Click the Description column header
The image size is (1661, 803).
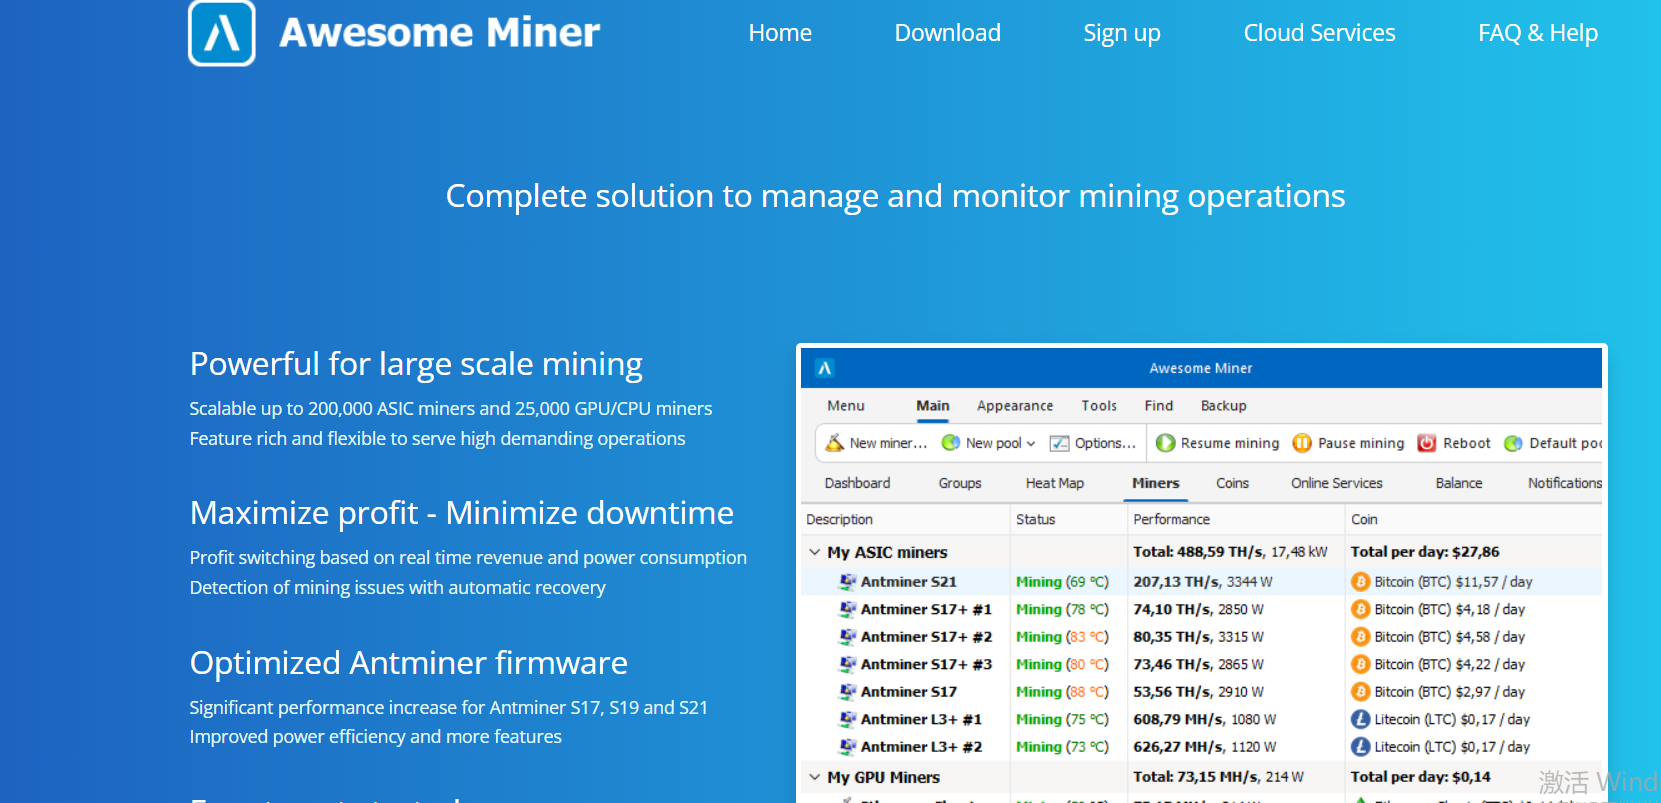[839, 520]
